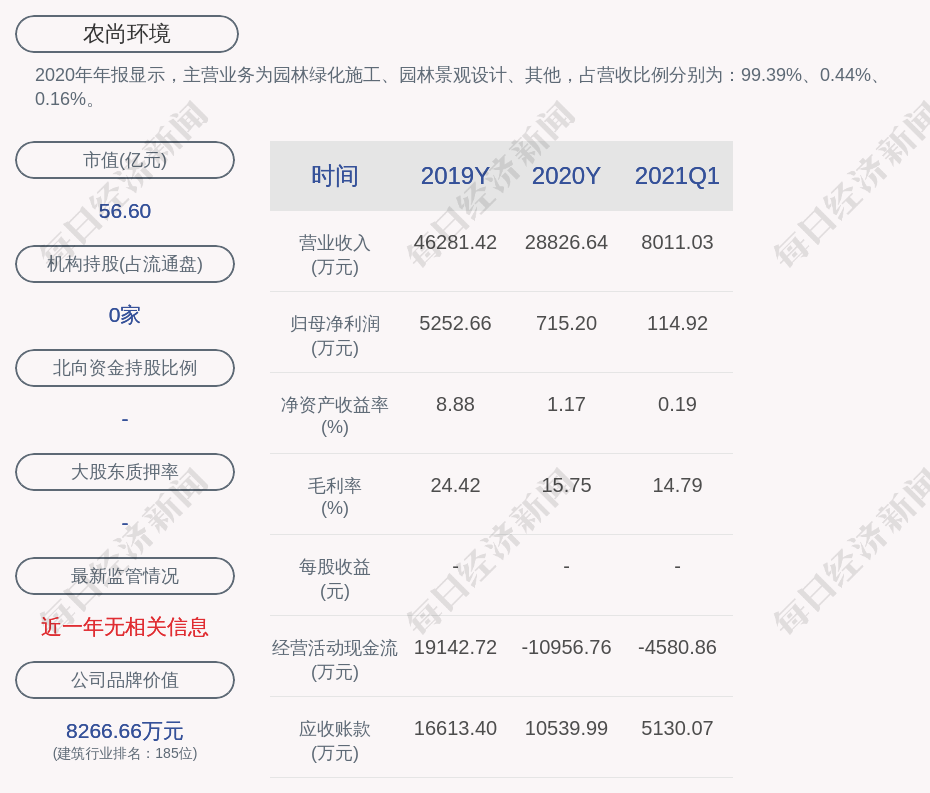Viewport: 930px width, 793px height.
Task: Click the 营业收入(万元) row label
Action: tap(335, 254)
